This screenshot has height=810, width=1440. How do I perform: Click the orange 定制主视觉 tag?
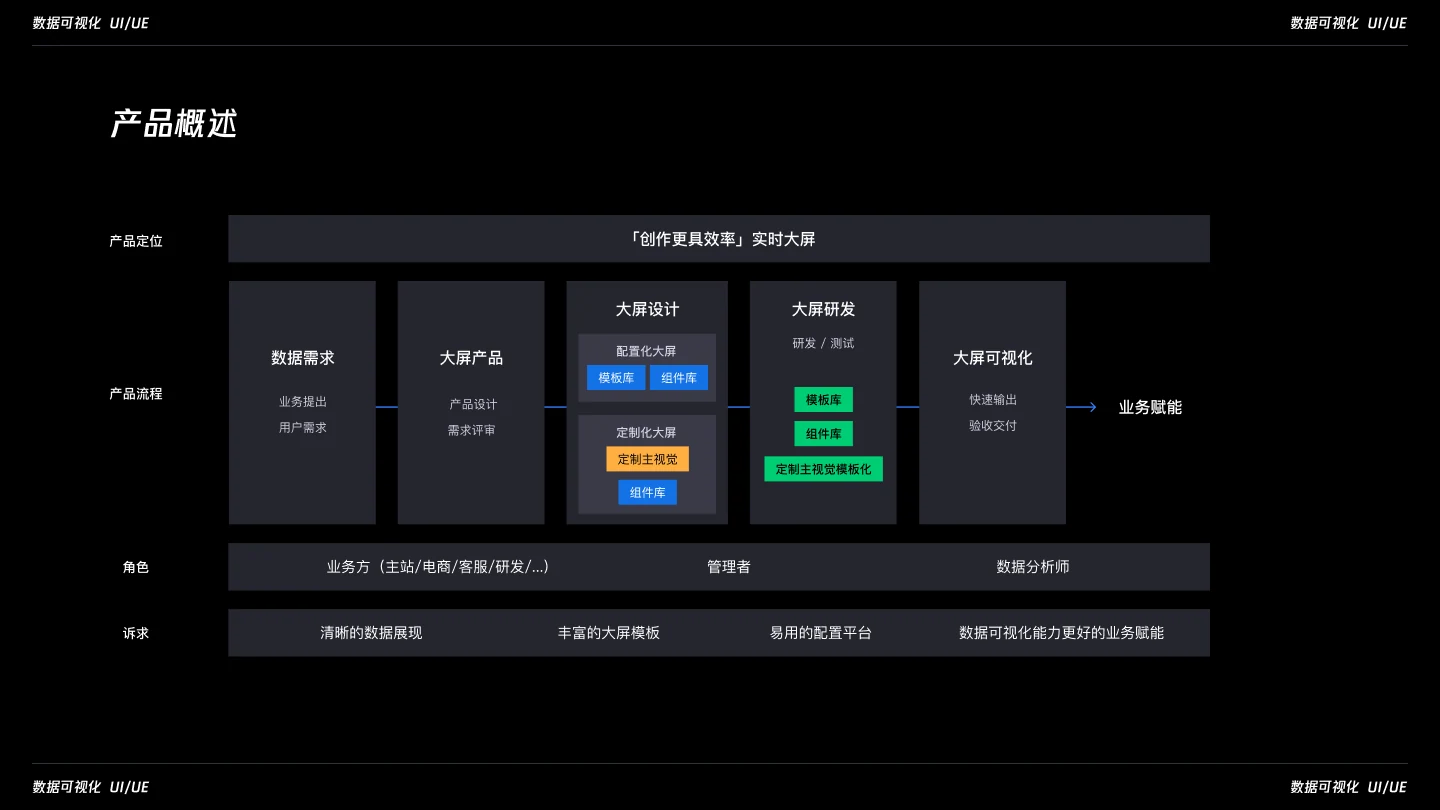(647, 459)
